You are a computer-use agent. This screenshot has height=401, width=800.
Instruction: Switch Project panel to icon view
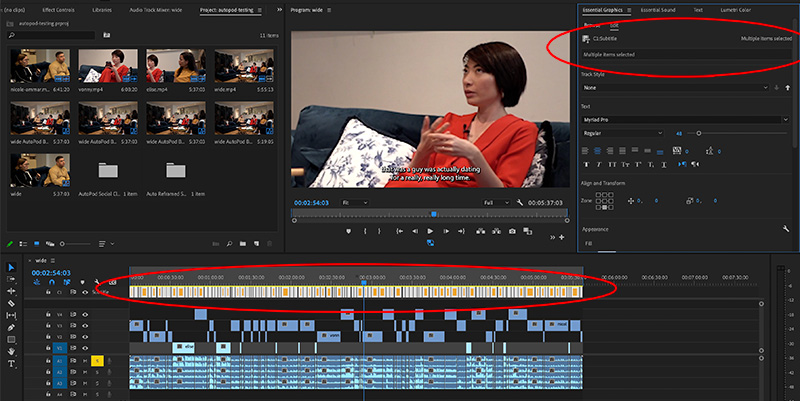[36, 244]
